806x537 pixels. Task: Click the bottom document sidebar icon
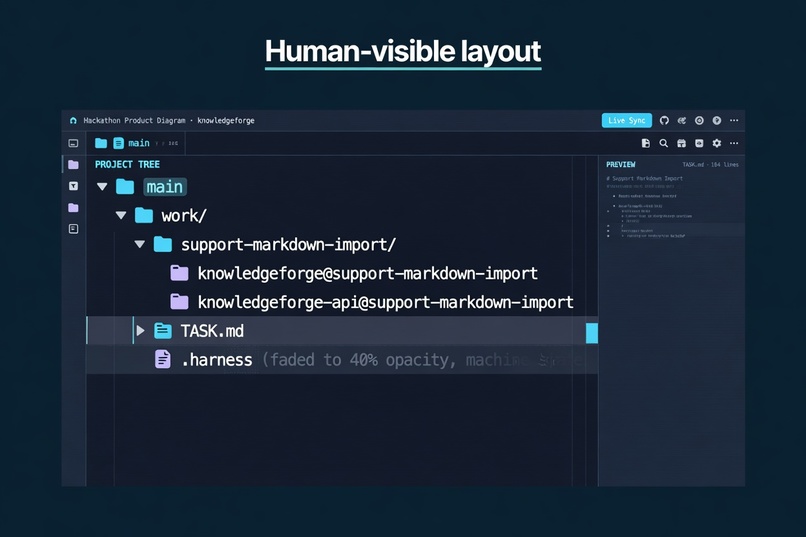tap(74, 229)
